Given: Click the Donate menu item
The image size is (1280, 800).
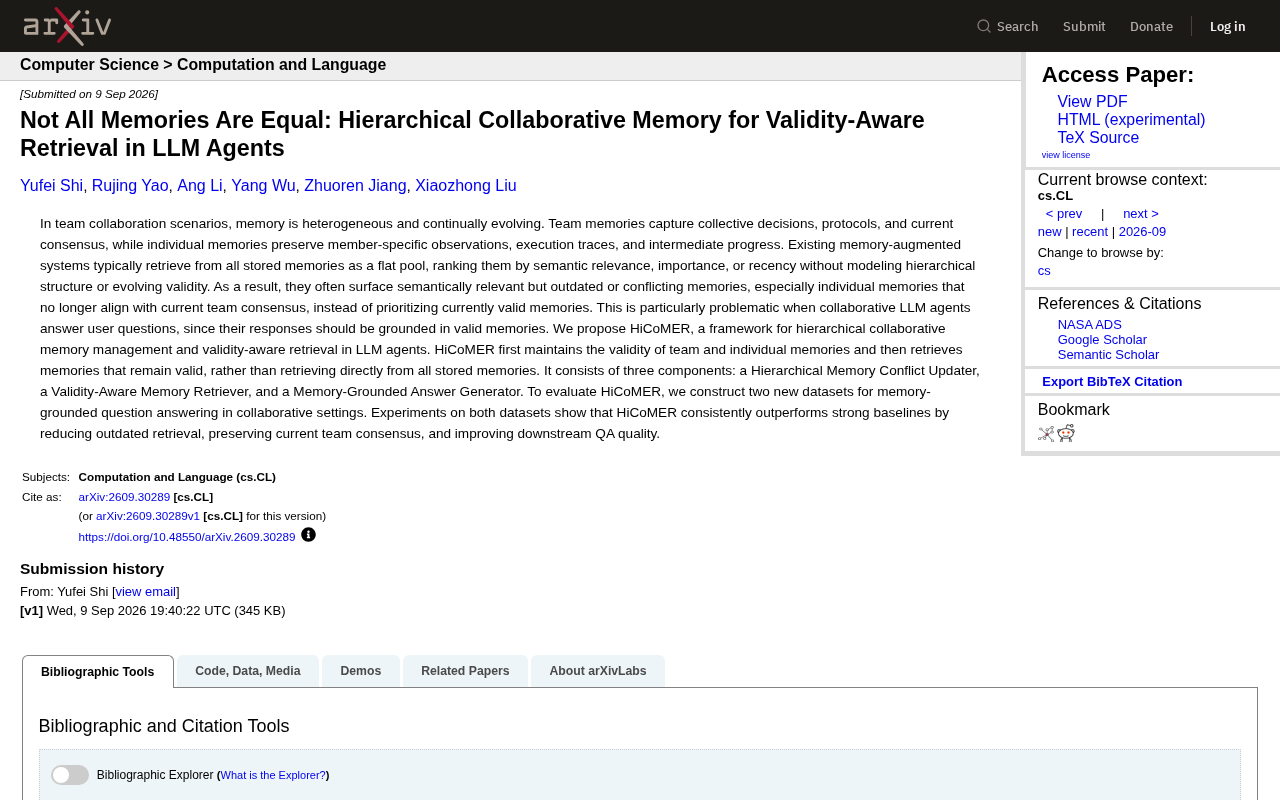Looking at the screenshot, I should pyautogui.click(x=1151, y=26).
